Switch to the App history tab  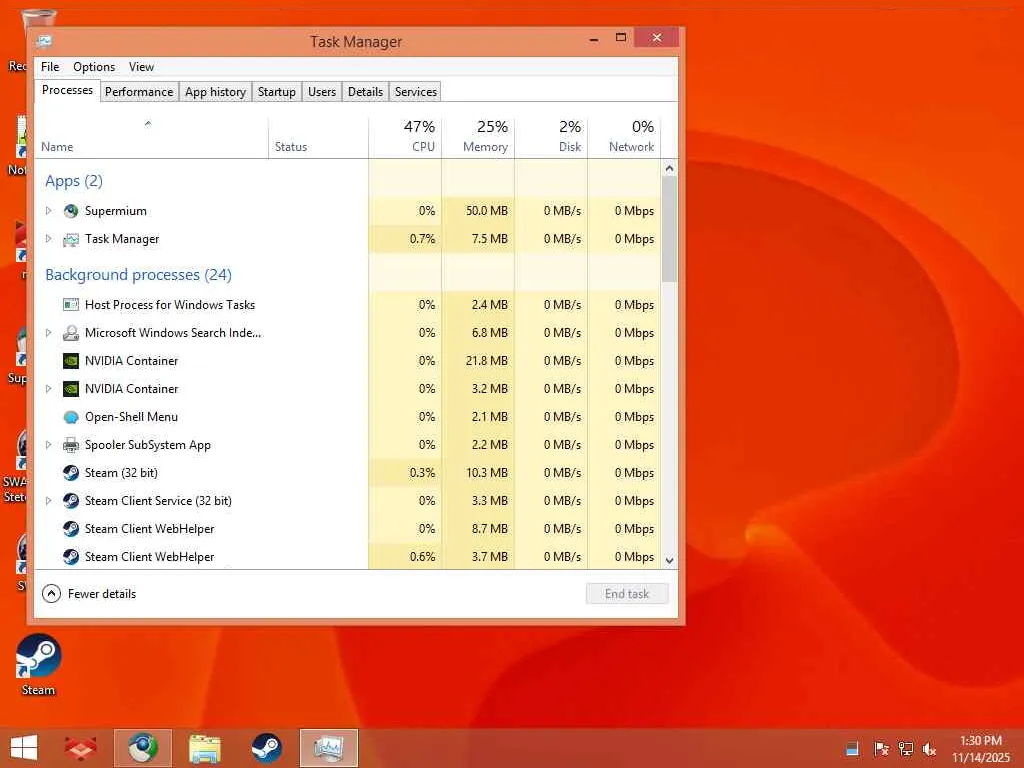click(x=216, y=92)
